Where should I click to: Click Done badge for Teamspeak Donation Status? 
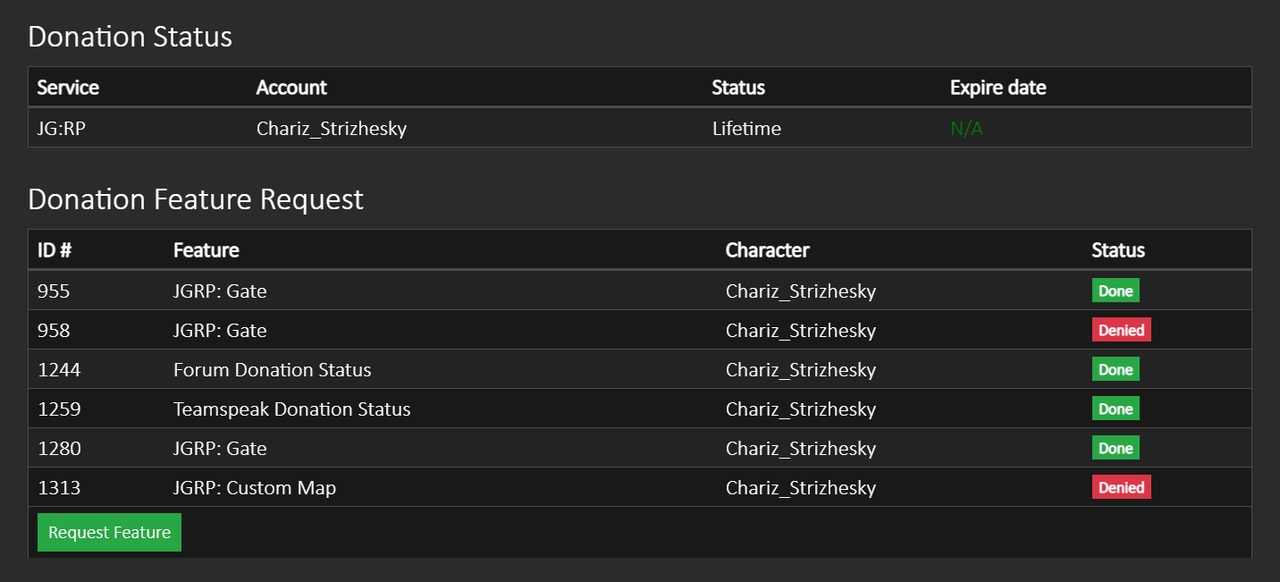tap(1115, 409)
